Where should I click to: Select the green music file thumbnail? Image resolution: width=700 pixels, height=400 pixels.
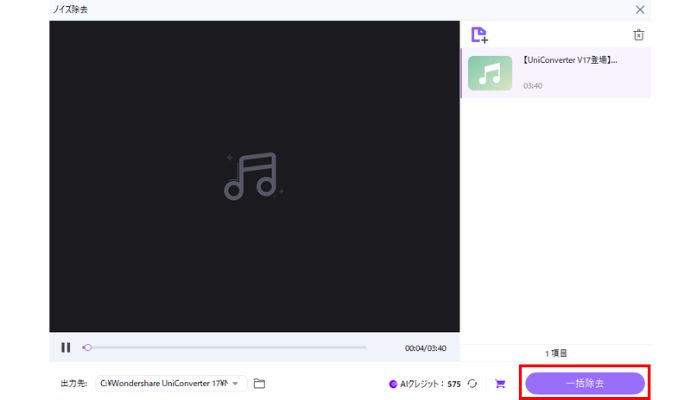490,73
